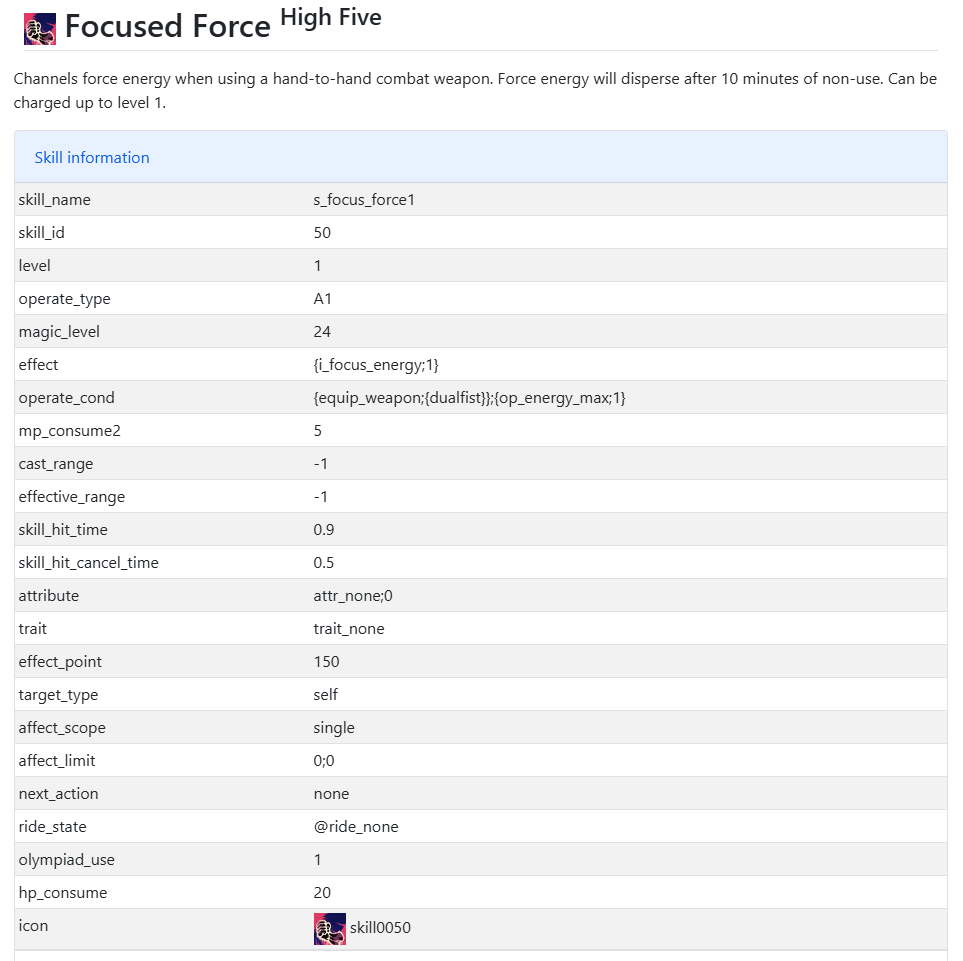Click the skill description paragraph text
The width and height of the screenshot is (963, 961).
pos(475,90)
